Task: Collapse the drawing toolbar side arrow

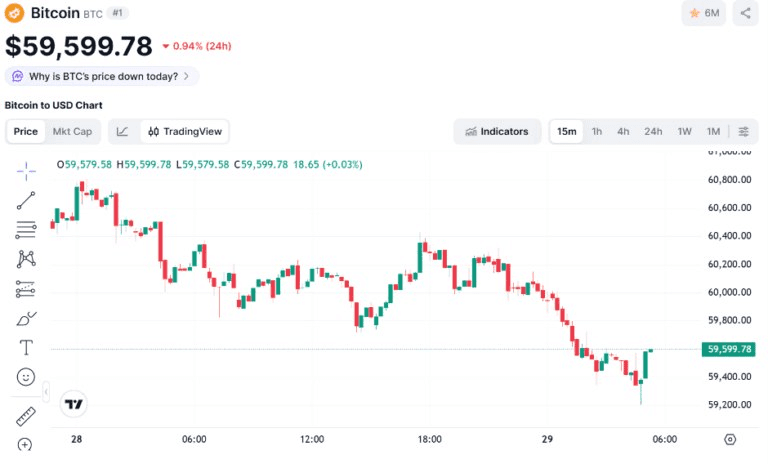Action: click(46, 392)
